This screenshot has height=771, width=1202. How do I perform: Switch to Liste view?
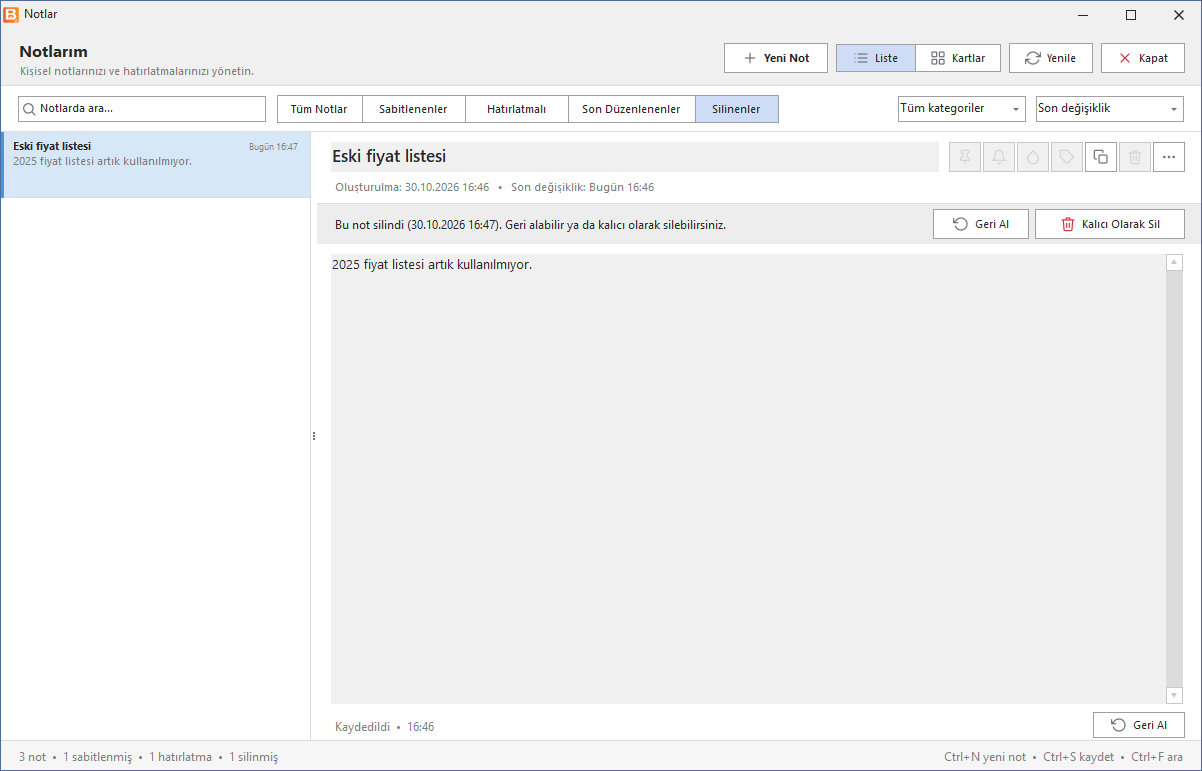click(x=876, y=58)
